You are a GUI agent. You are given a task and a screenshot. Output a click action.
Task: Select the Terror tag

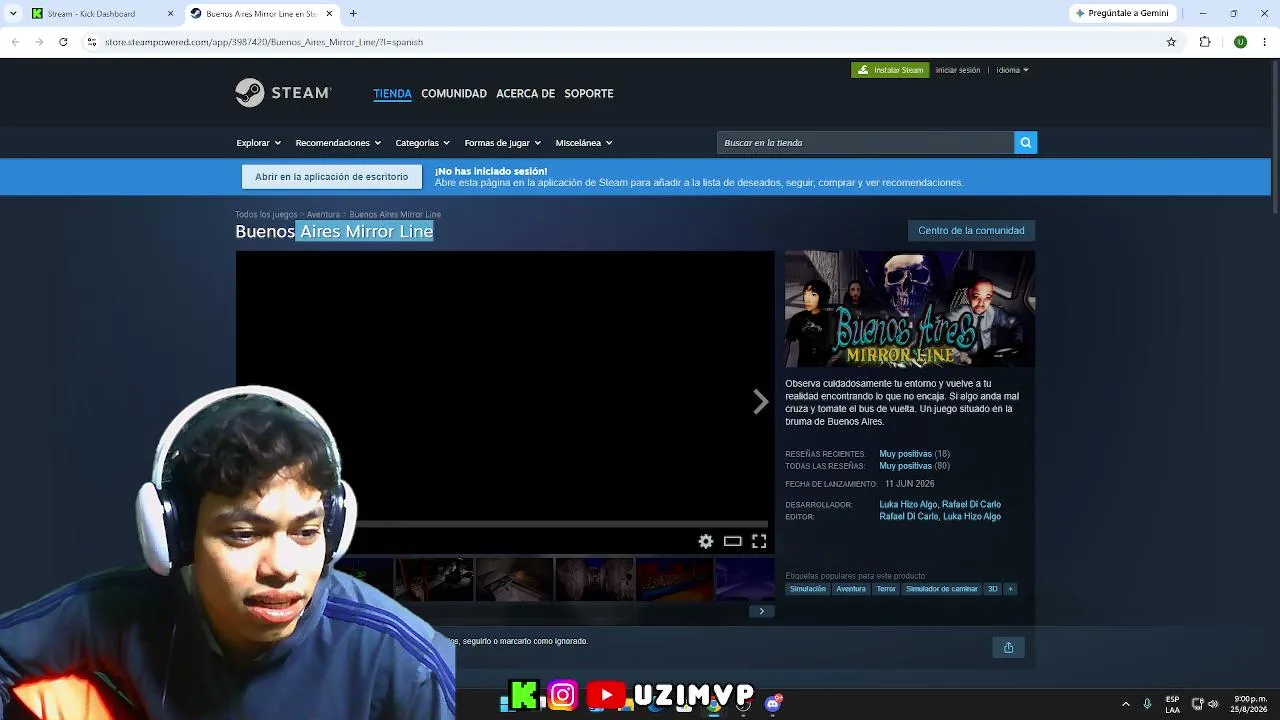click(x=886, y=589)
